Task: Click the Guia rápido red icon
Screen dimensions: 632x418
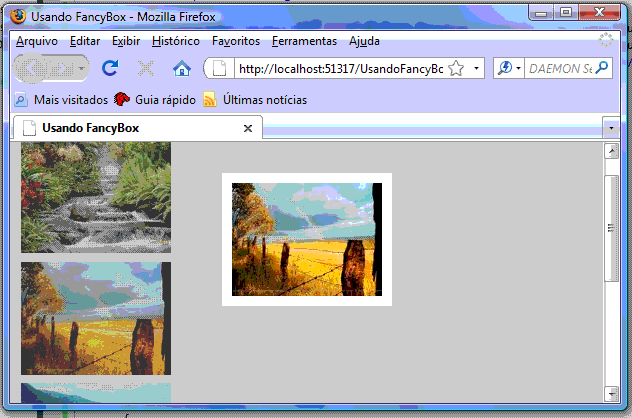Action: coord(122,99)
